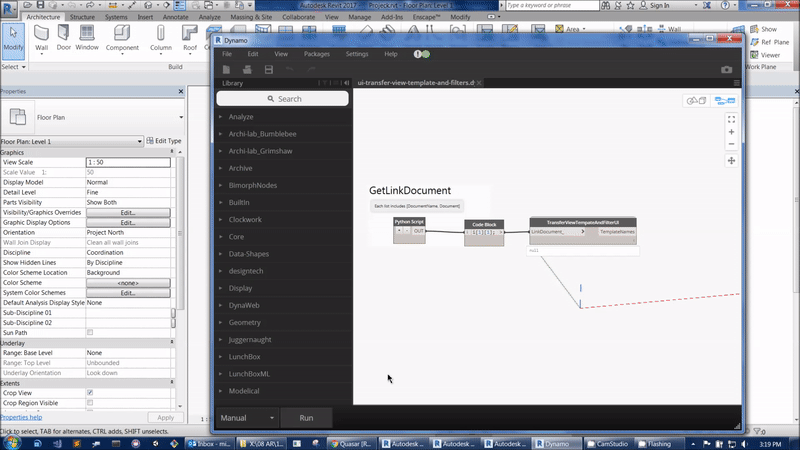
Task: Click System Color Schemes Edit button
Action: [128, 293]
